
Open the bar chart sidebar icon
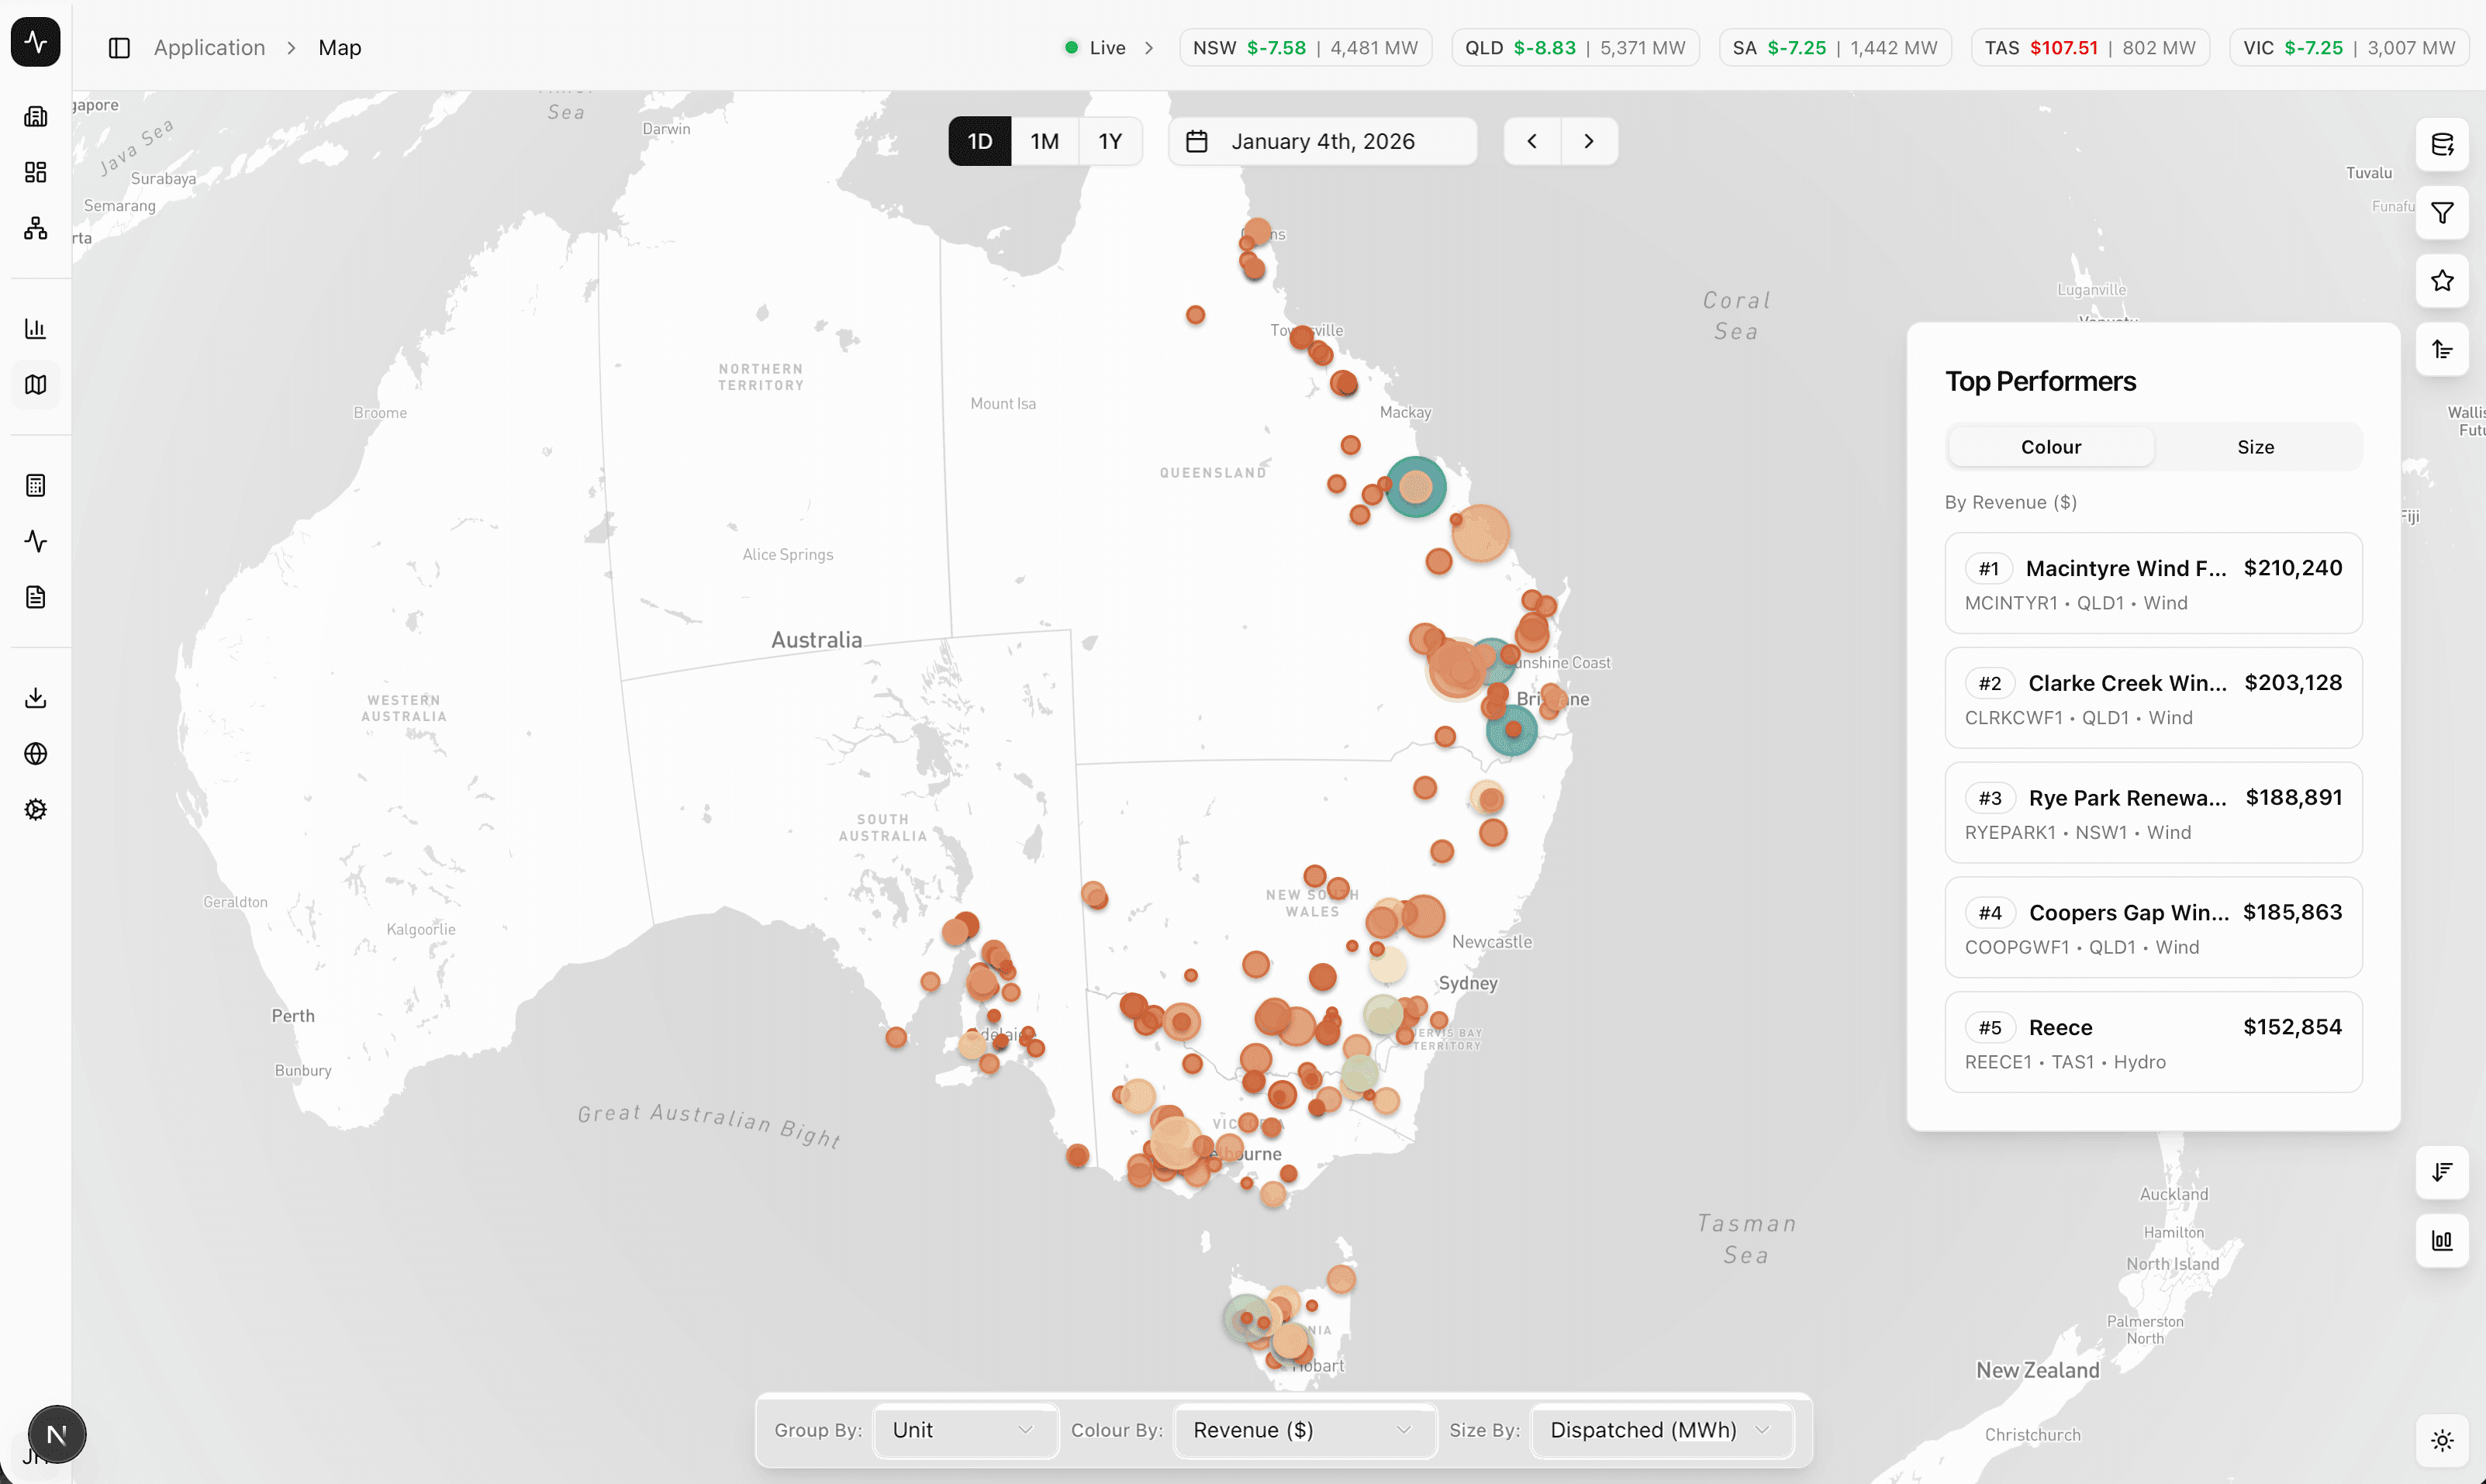[x=36, y=329]
